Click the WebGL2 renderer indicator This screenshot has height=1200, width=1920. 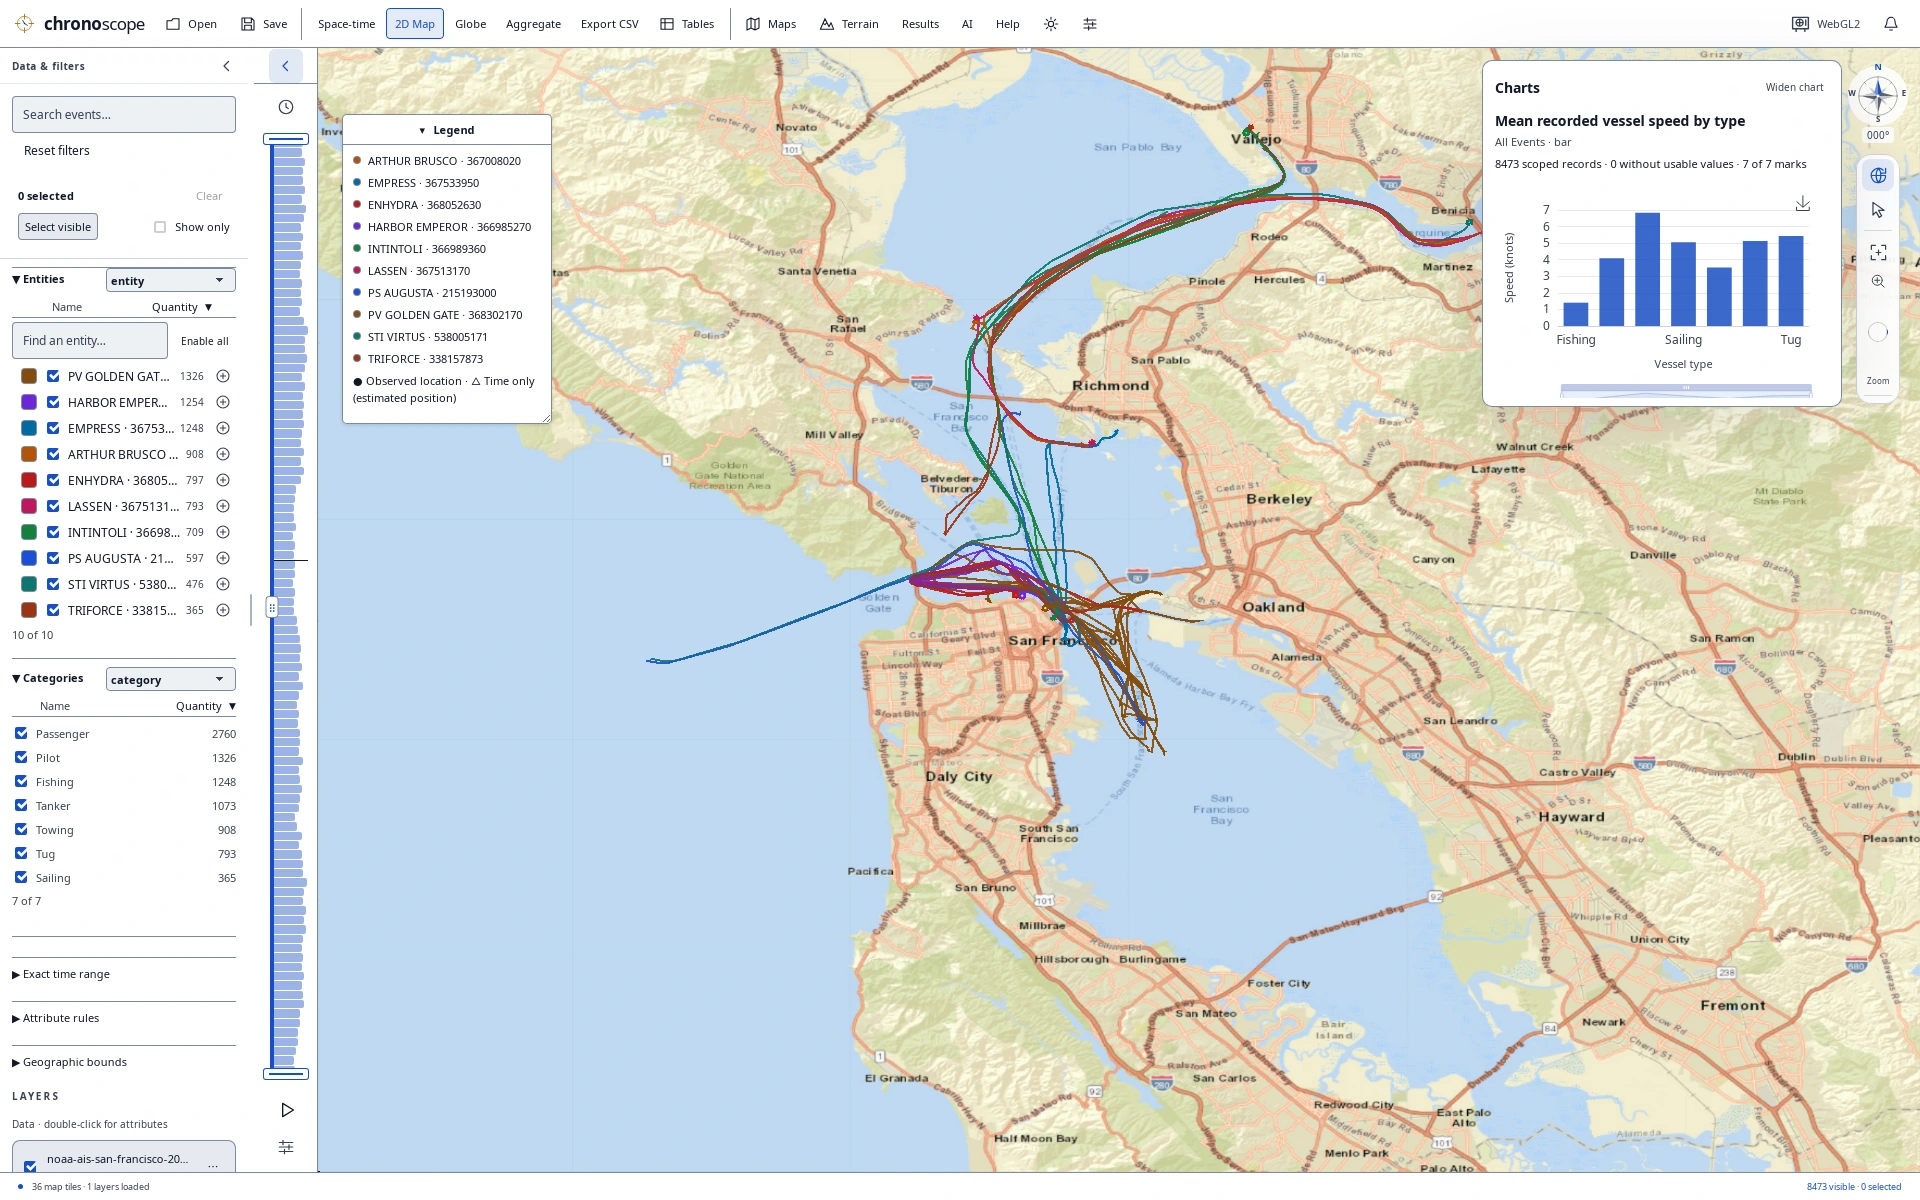pyautogui.click(x=1826, y=24)
